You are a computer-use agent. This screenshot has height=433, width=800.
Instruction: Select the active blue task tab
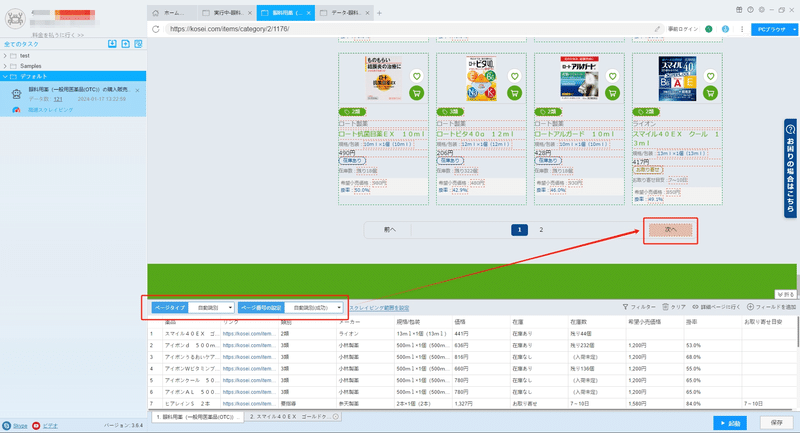pos(286,13)
